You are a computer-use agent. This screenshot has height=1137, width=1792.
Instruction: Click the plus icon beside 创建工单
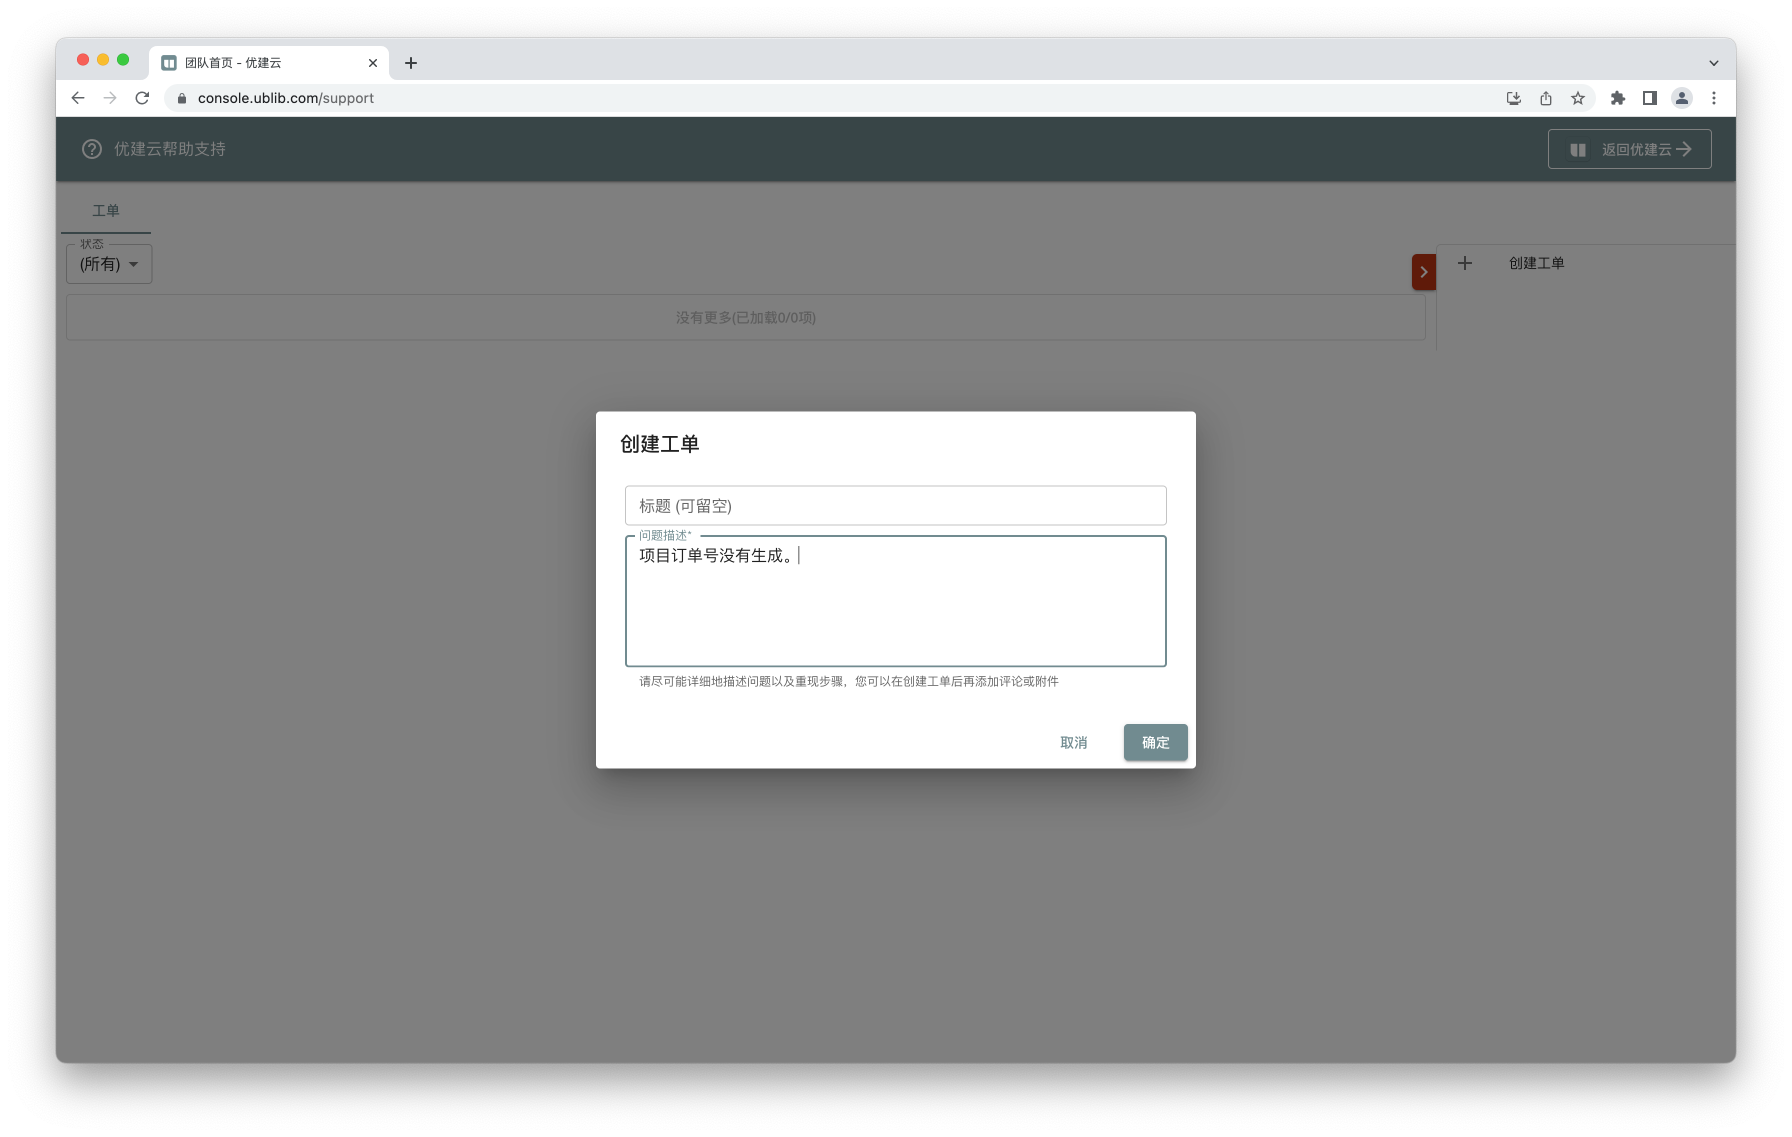pos(1465,263)
